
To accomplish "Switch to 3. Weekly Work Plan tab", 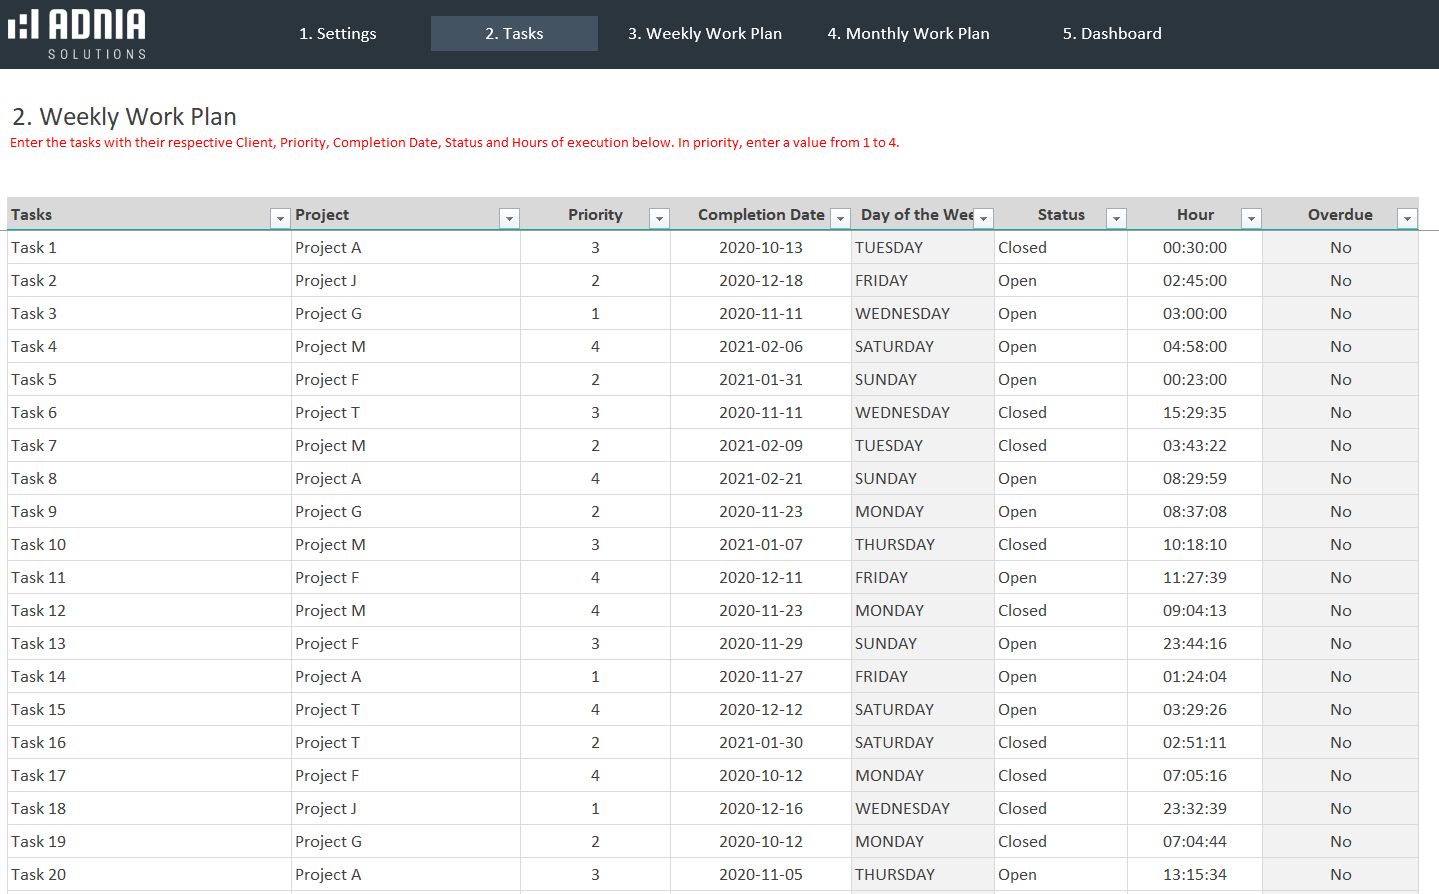I will 705,34.
